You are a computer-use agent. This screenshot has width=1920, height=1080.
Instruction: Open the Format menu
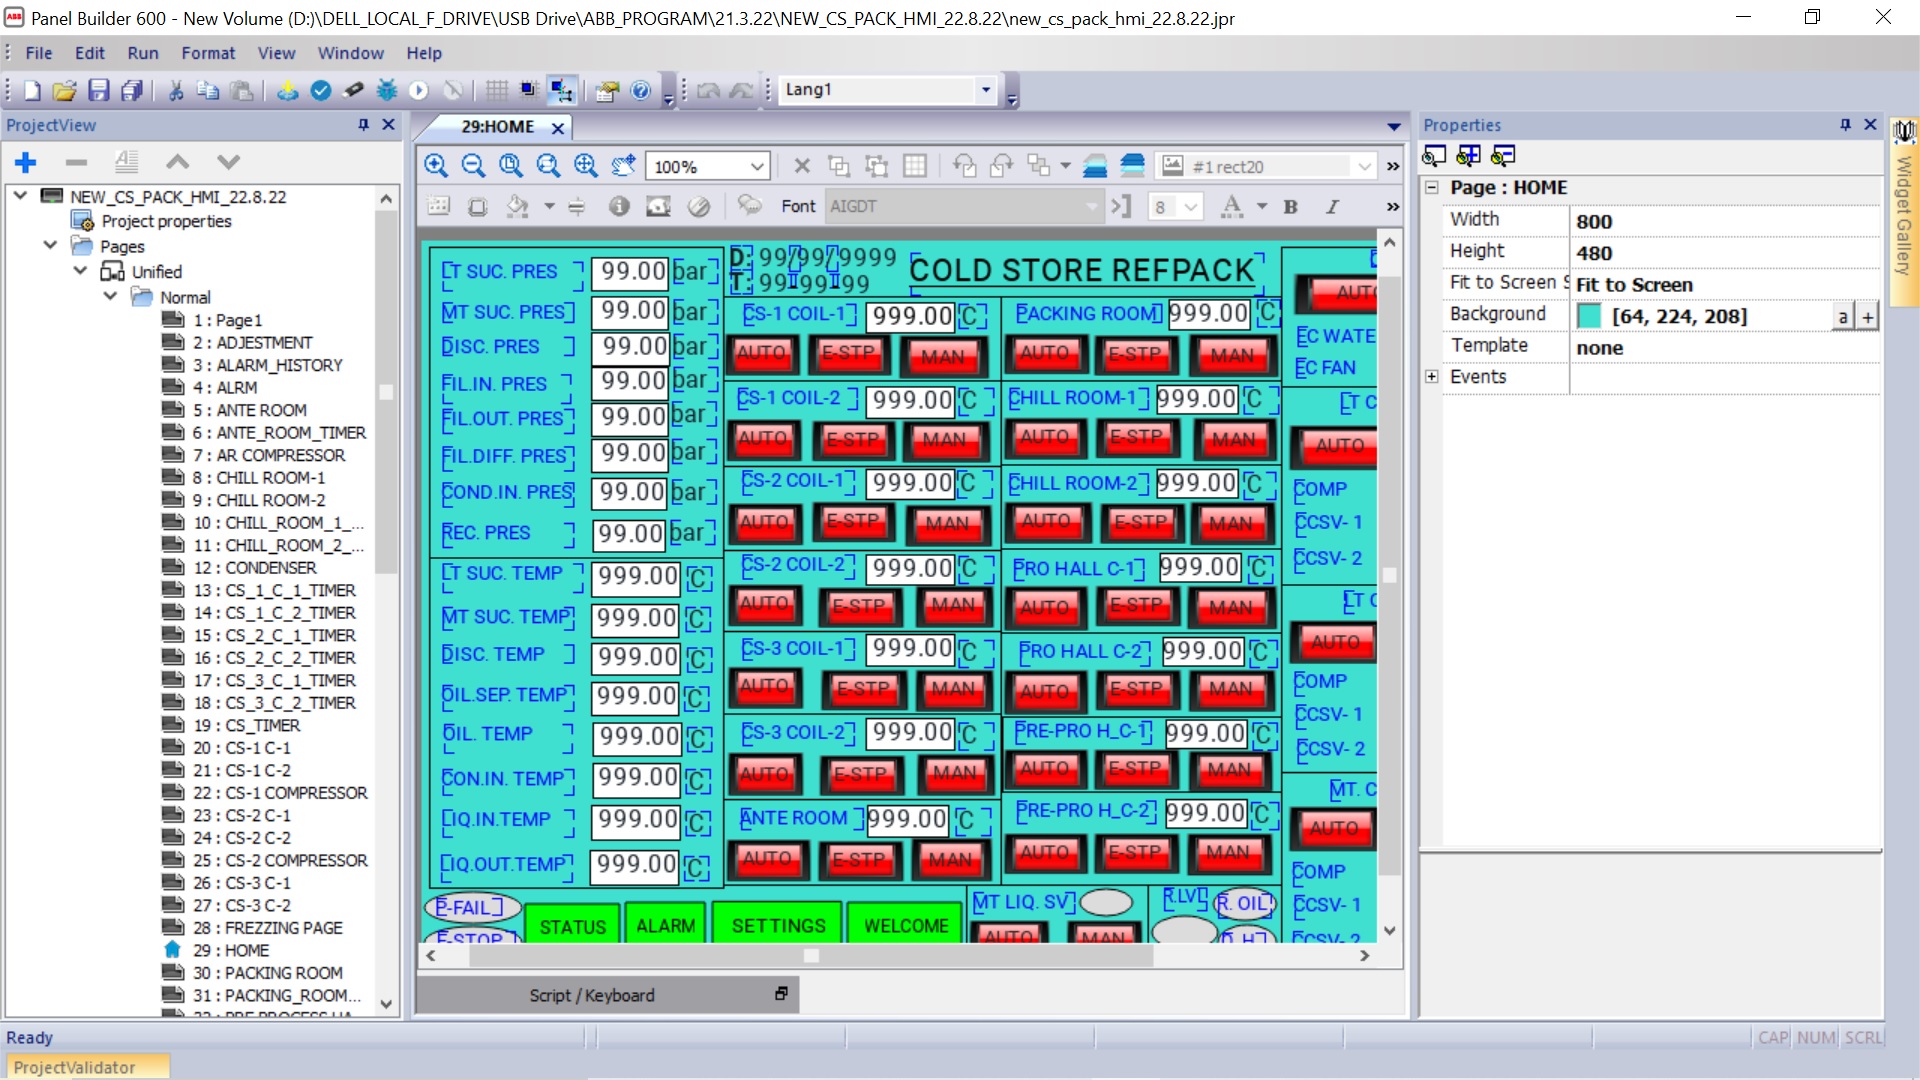pyautogui.click(x=208, y=53)
